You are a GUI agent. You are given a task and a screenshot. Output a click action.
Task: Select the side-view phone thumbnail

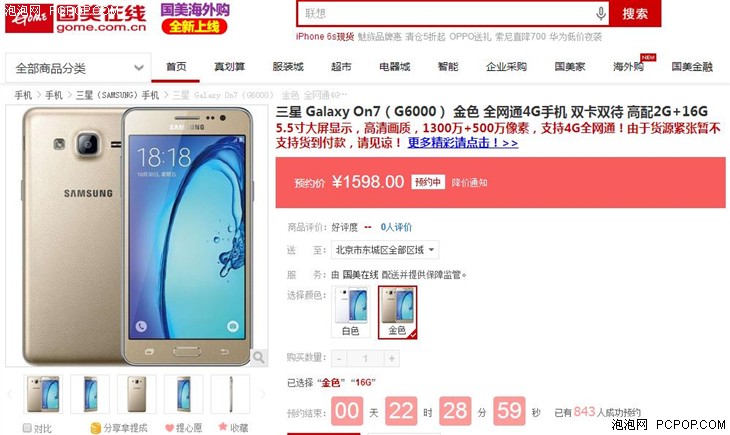pos(230,394)
